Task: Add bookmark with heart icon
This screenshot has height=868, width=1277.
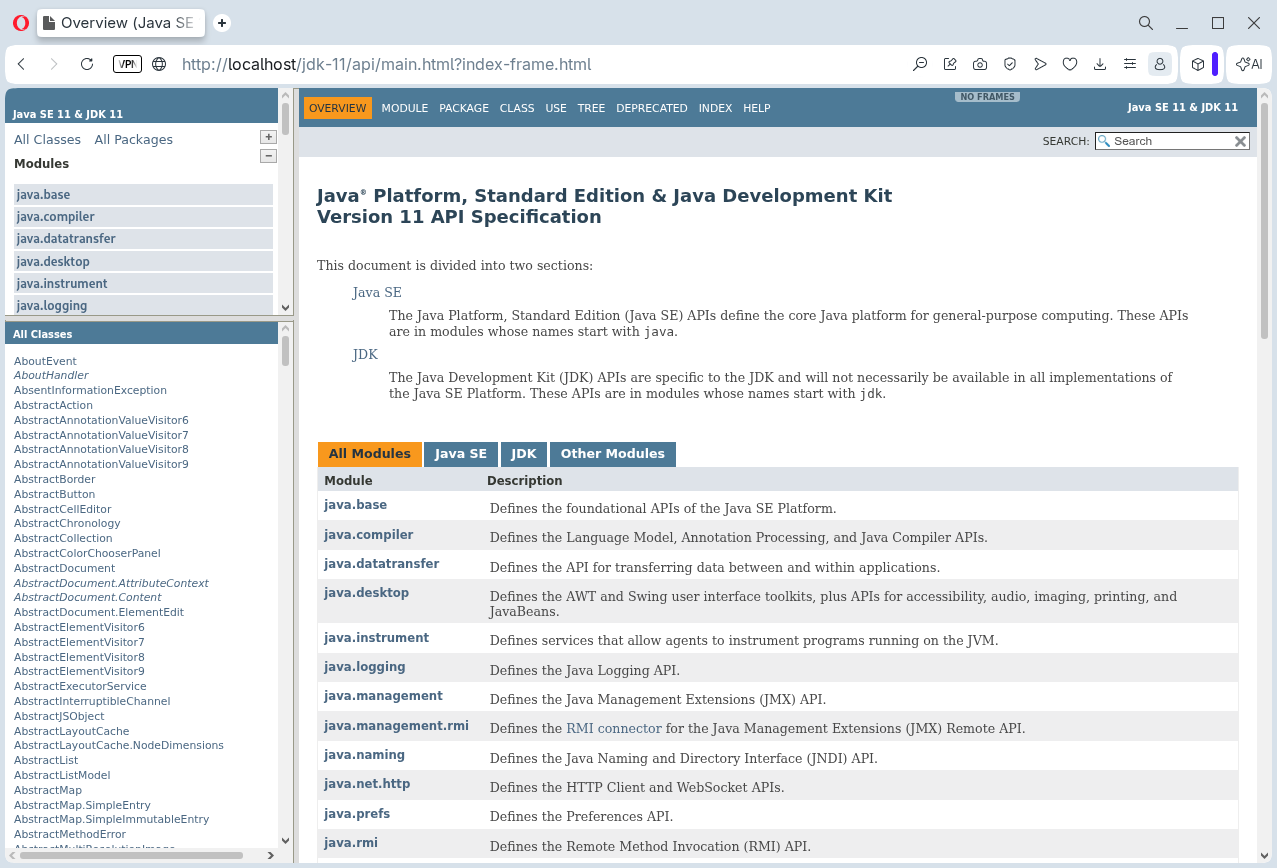Action: pos(1070,64)
